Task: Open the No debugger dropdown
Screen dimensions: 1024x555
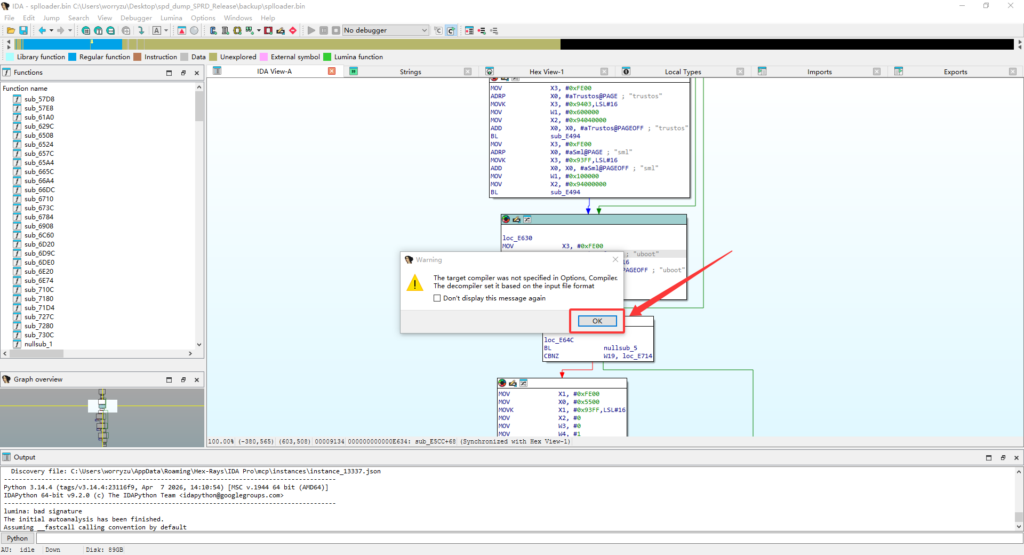Action: 385,31
